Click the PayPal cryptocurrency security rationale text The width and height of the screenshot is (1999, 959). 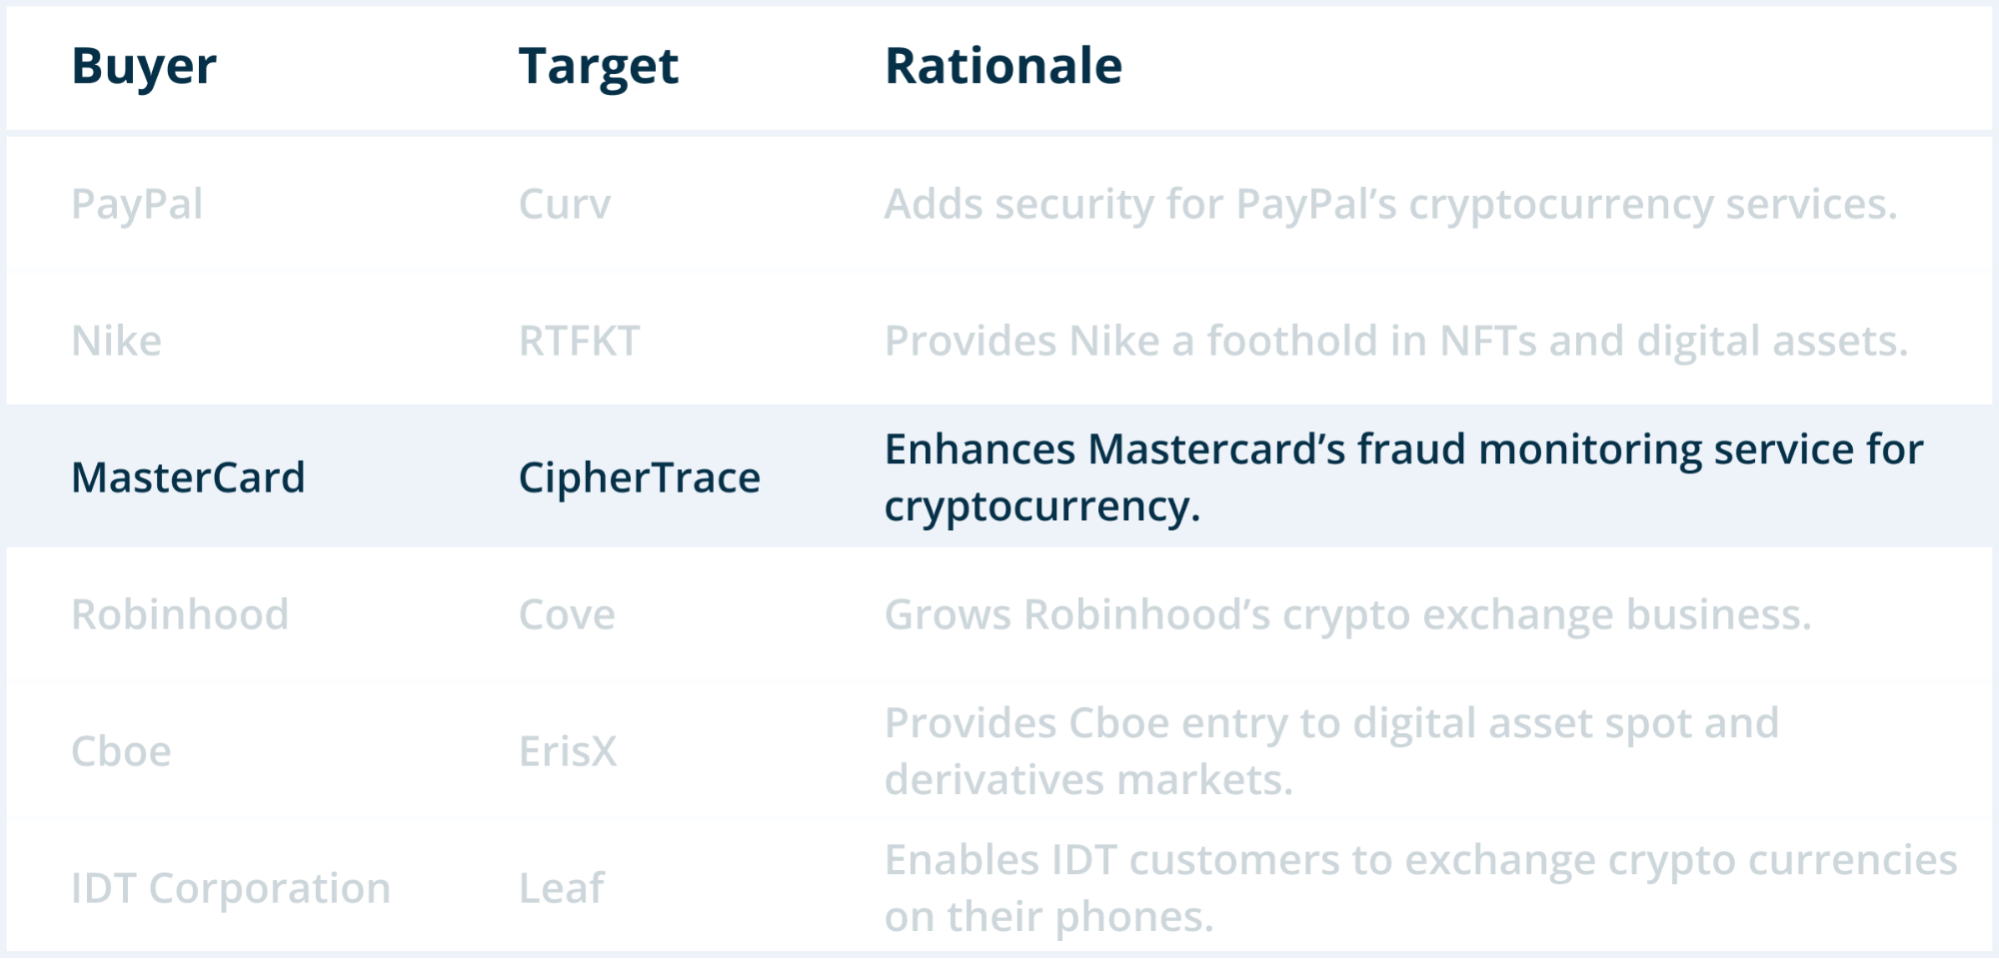pos(1390,204)
